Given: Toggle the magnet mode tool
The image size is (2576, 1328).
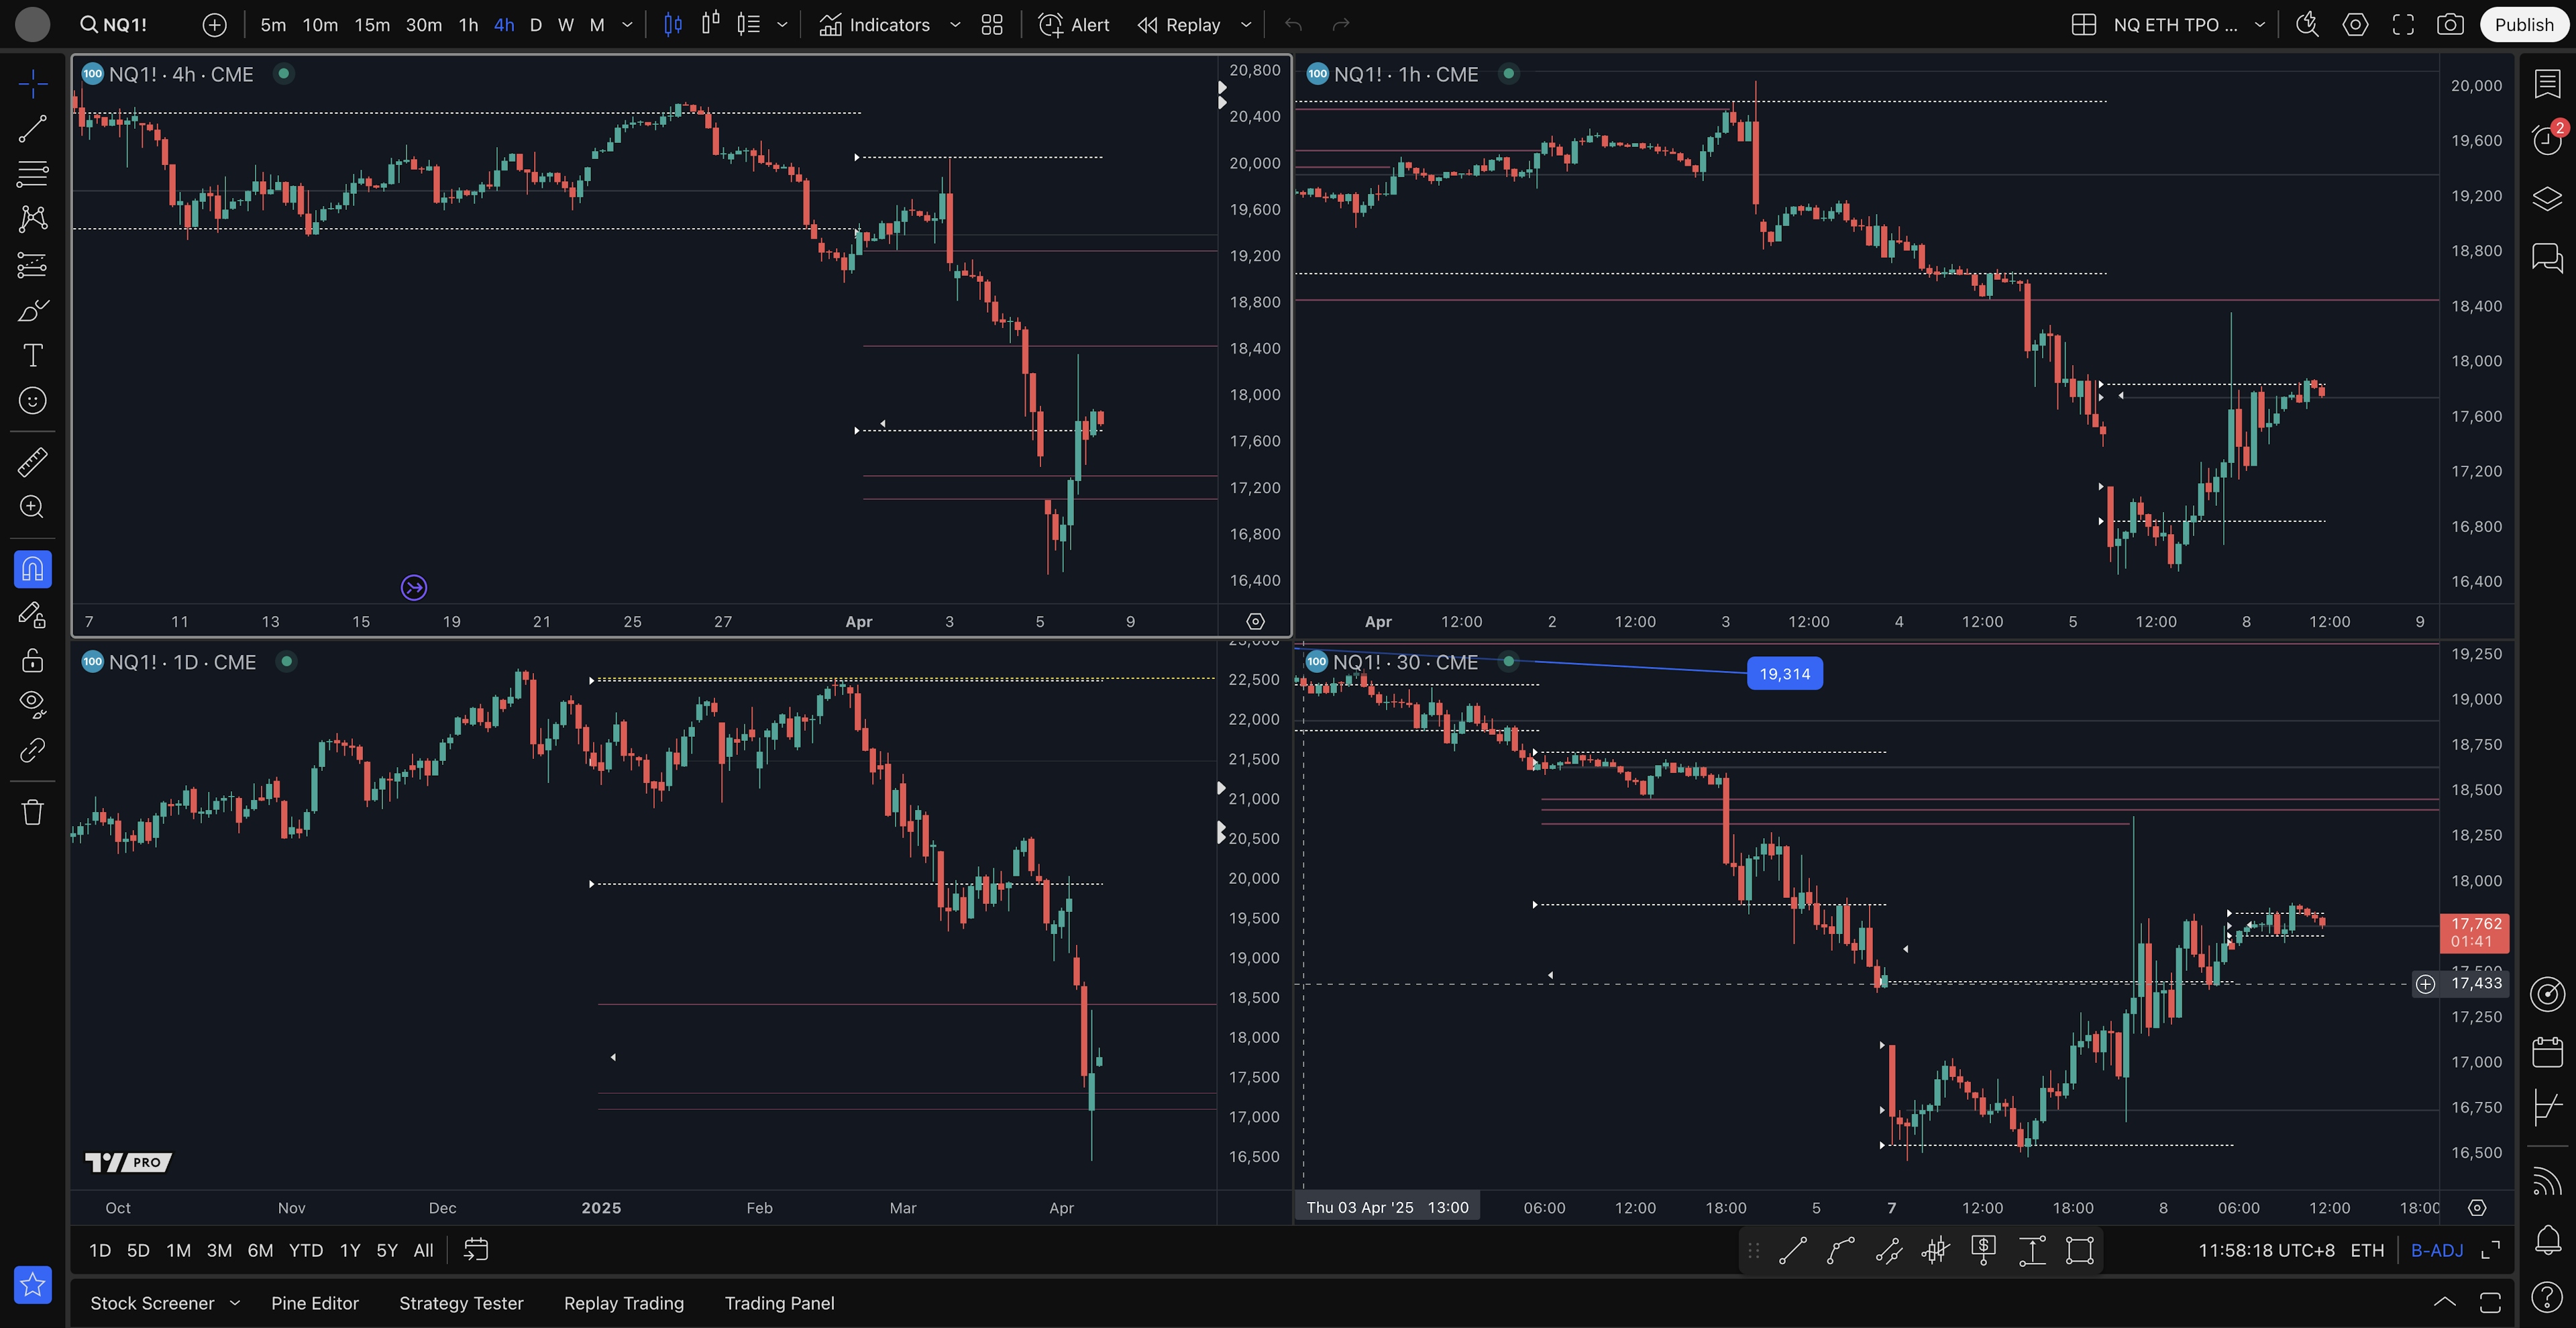Looking at the screenshot, I should [32, 569].
